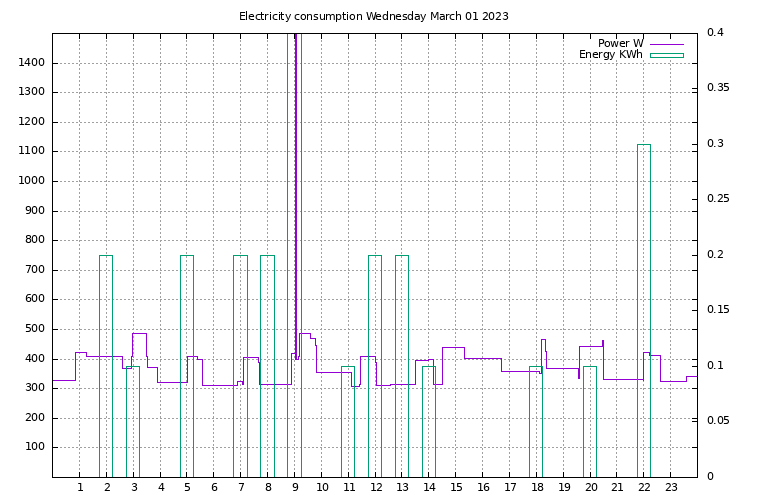Viewport: 768px width, 500px height.
Task: Click the right axis label 0.4
Action: point(716,32)
